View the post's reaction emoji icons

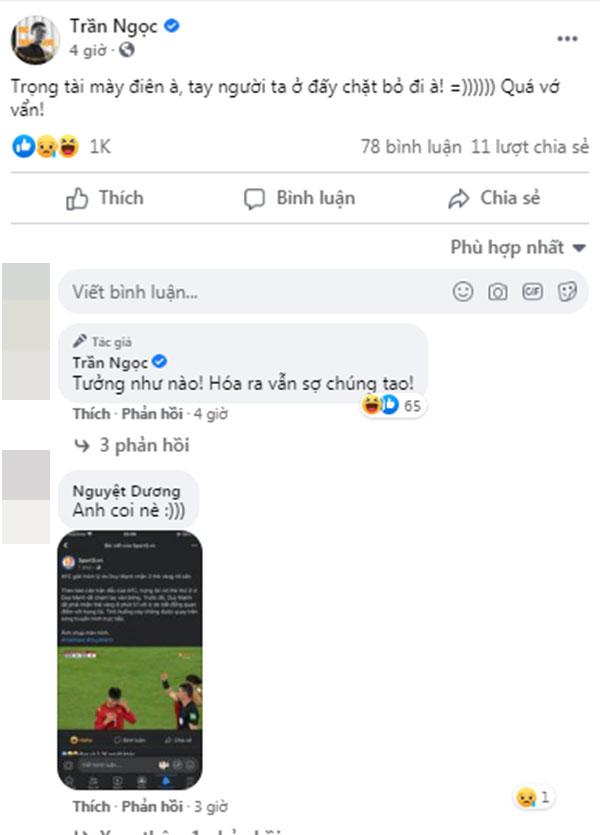pos(46,146)
